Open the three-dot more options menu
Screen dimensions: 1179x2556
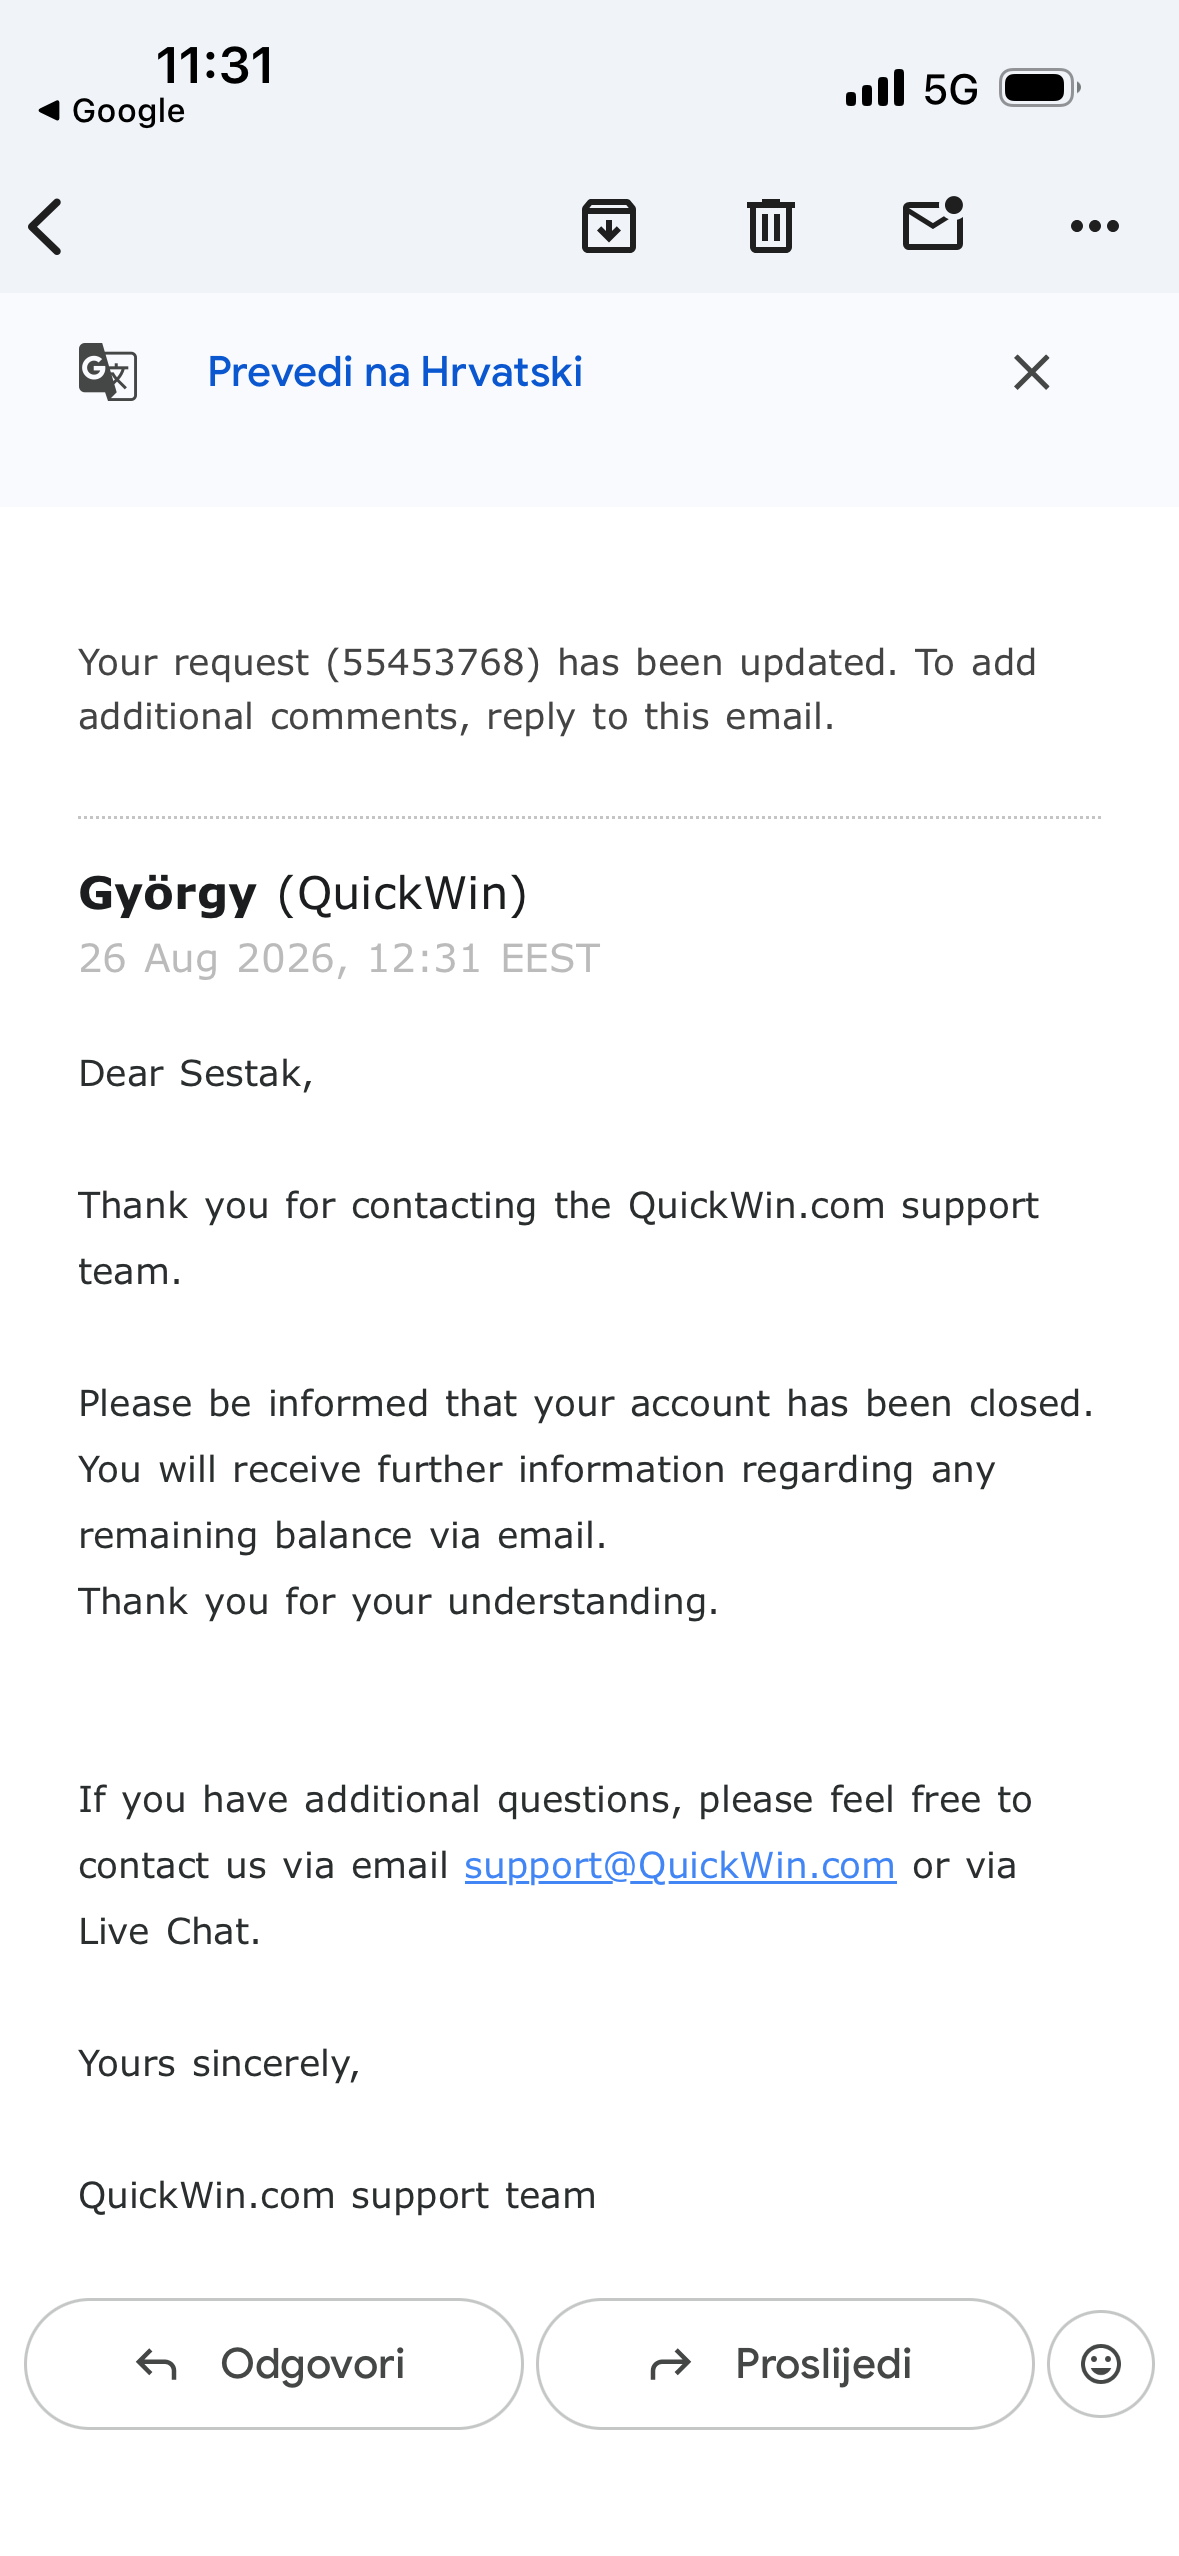1095,227
